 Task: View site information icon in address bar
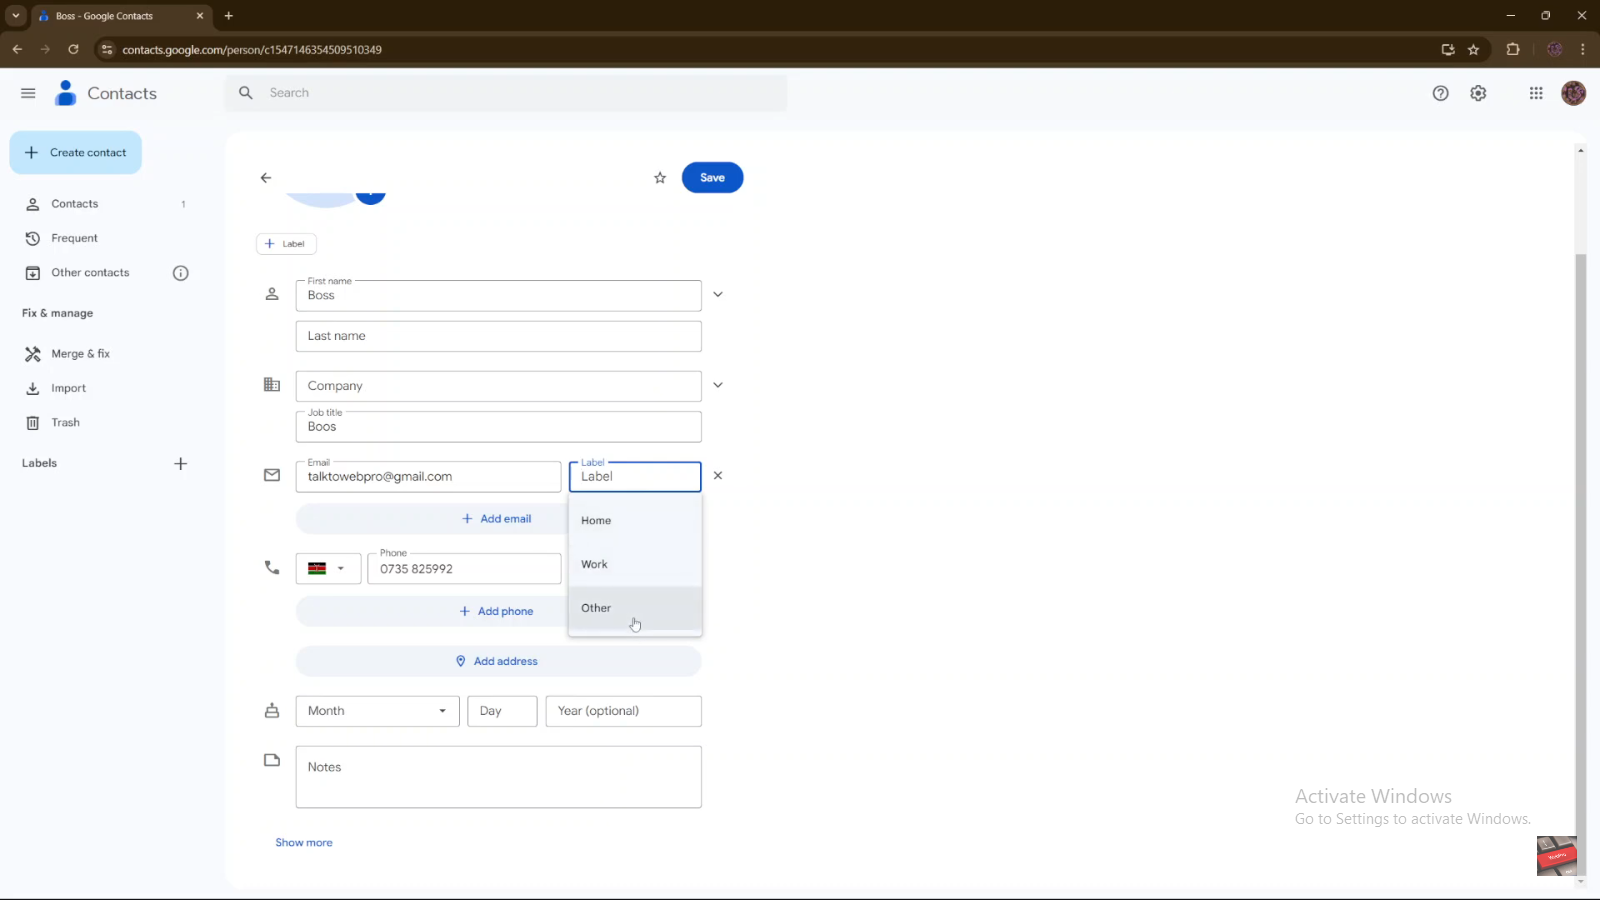[107, 49]
